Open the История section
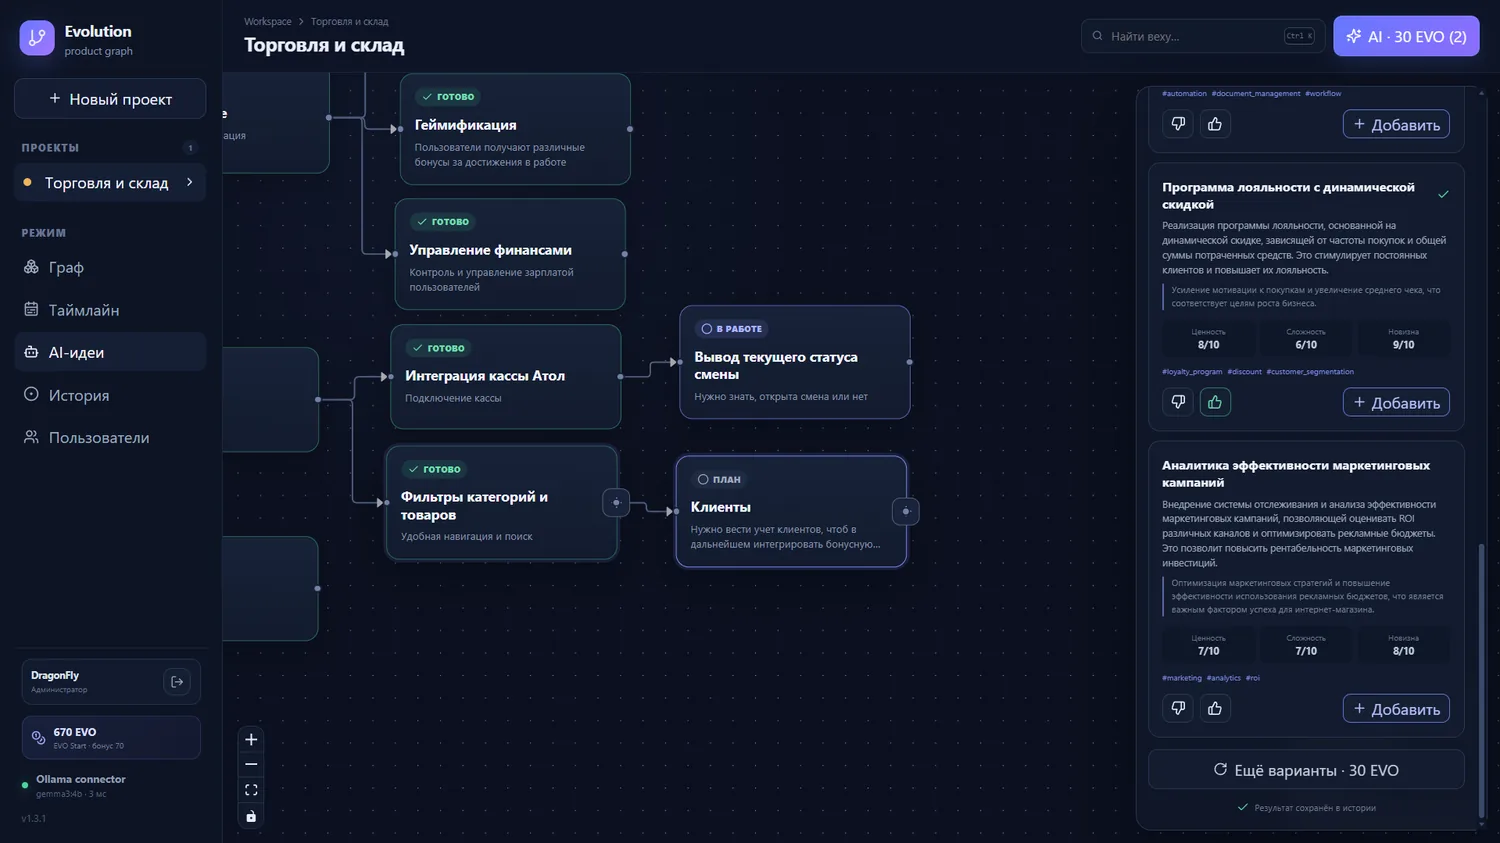 (110, 395)
